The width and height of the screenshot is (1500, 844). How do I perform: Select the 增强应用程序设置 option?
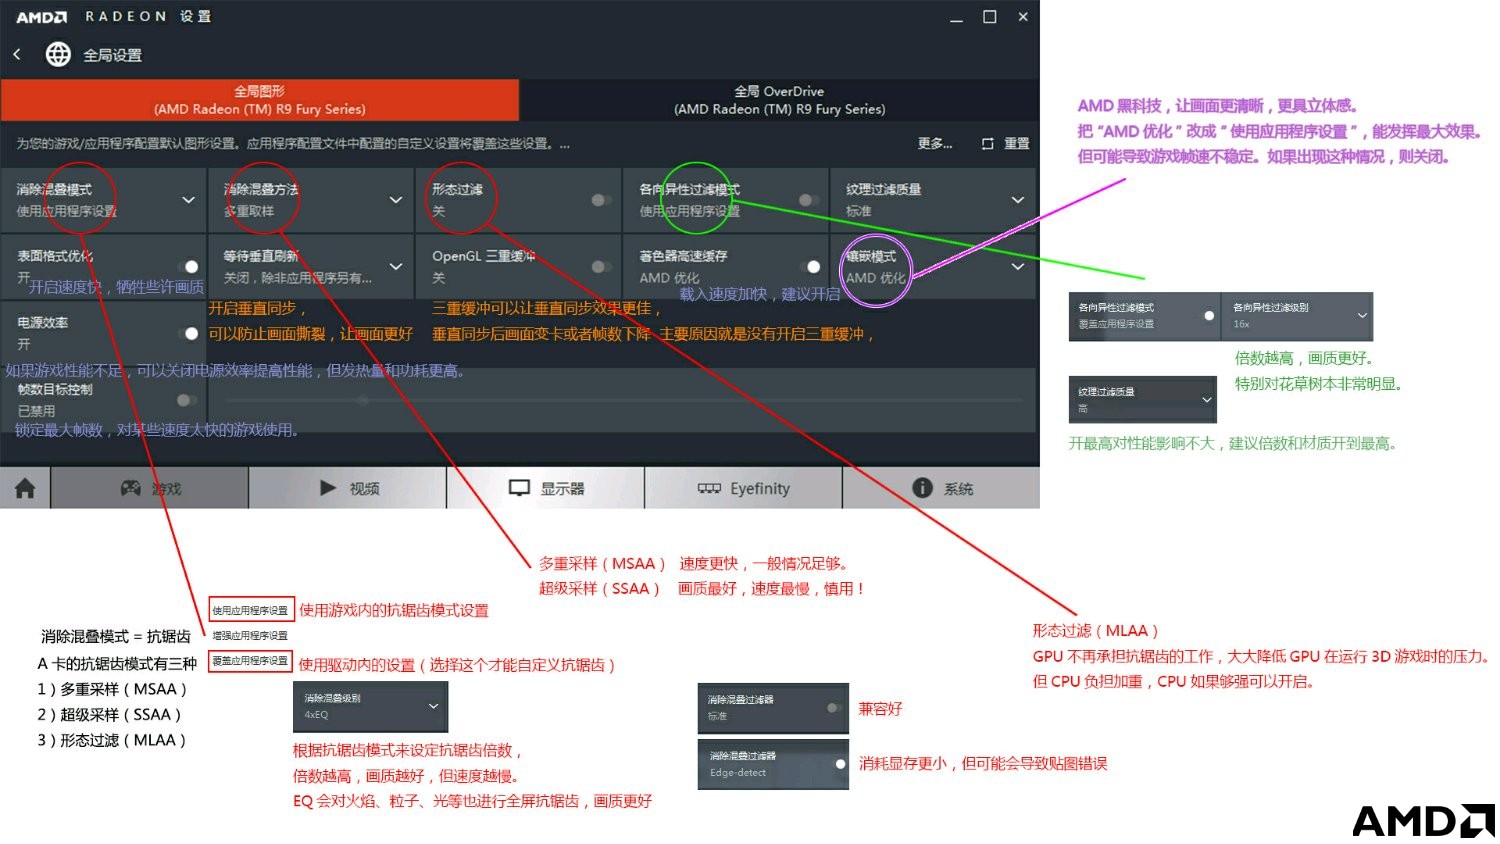click(250, 636)
